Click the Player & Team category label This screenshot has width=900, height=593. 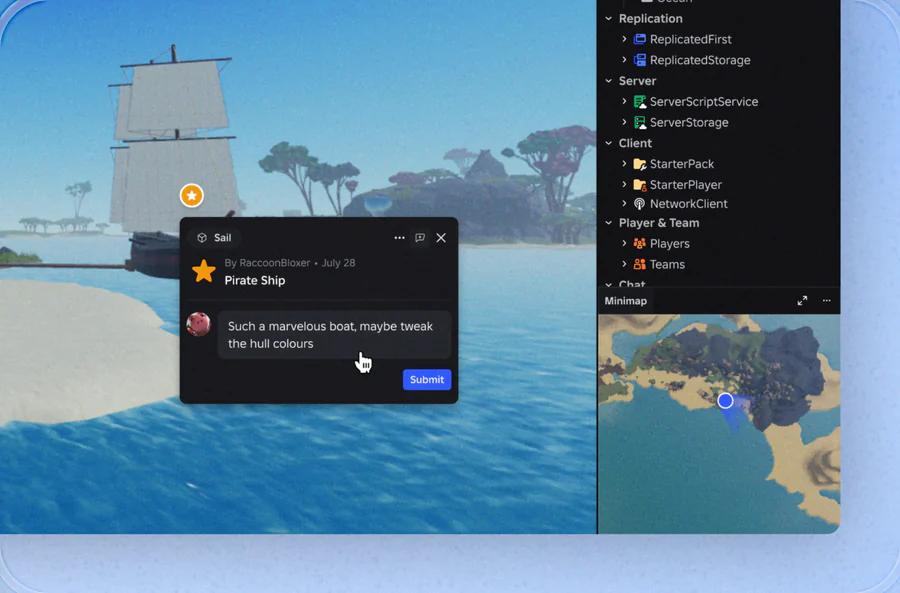click(x=659, y=223)
